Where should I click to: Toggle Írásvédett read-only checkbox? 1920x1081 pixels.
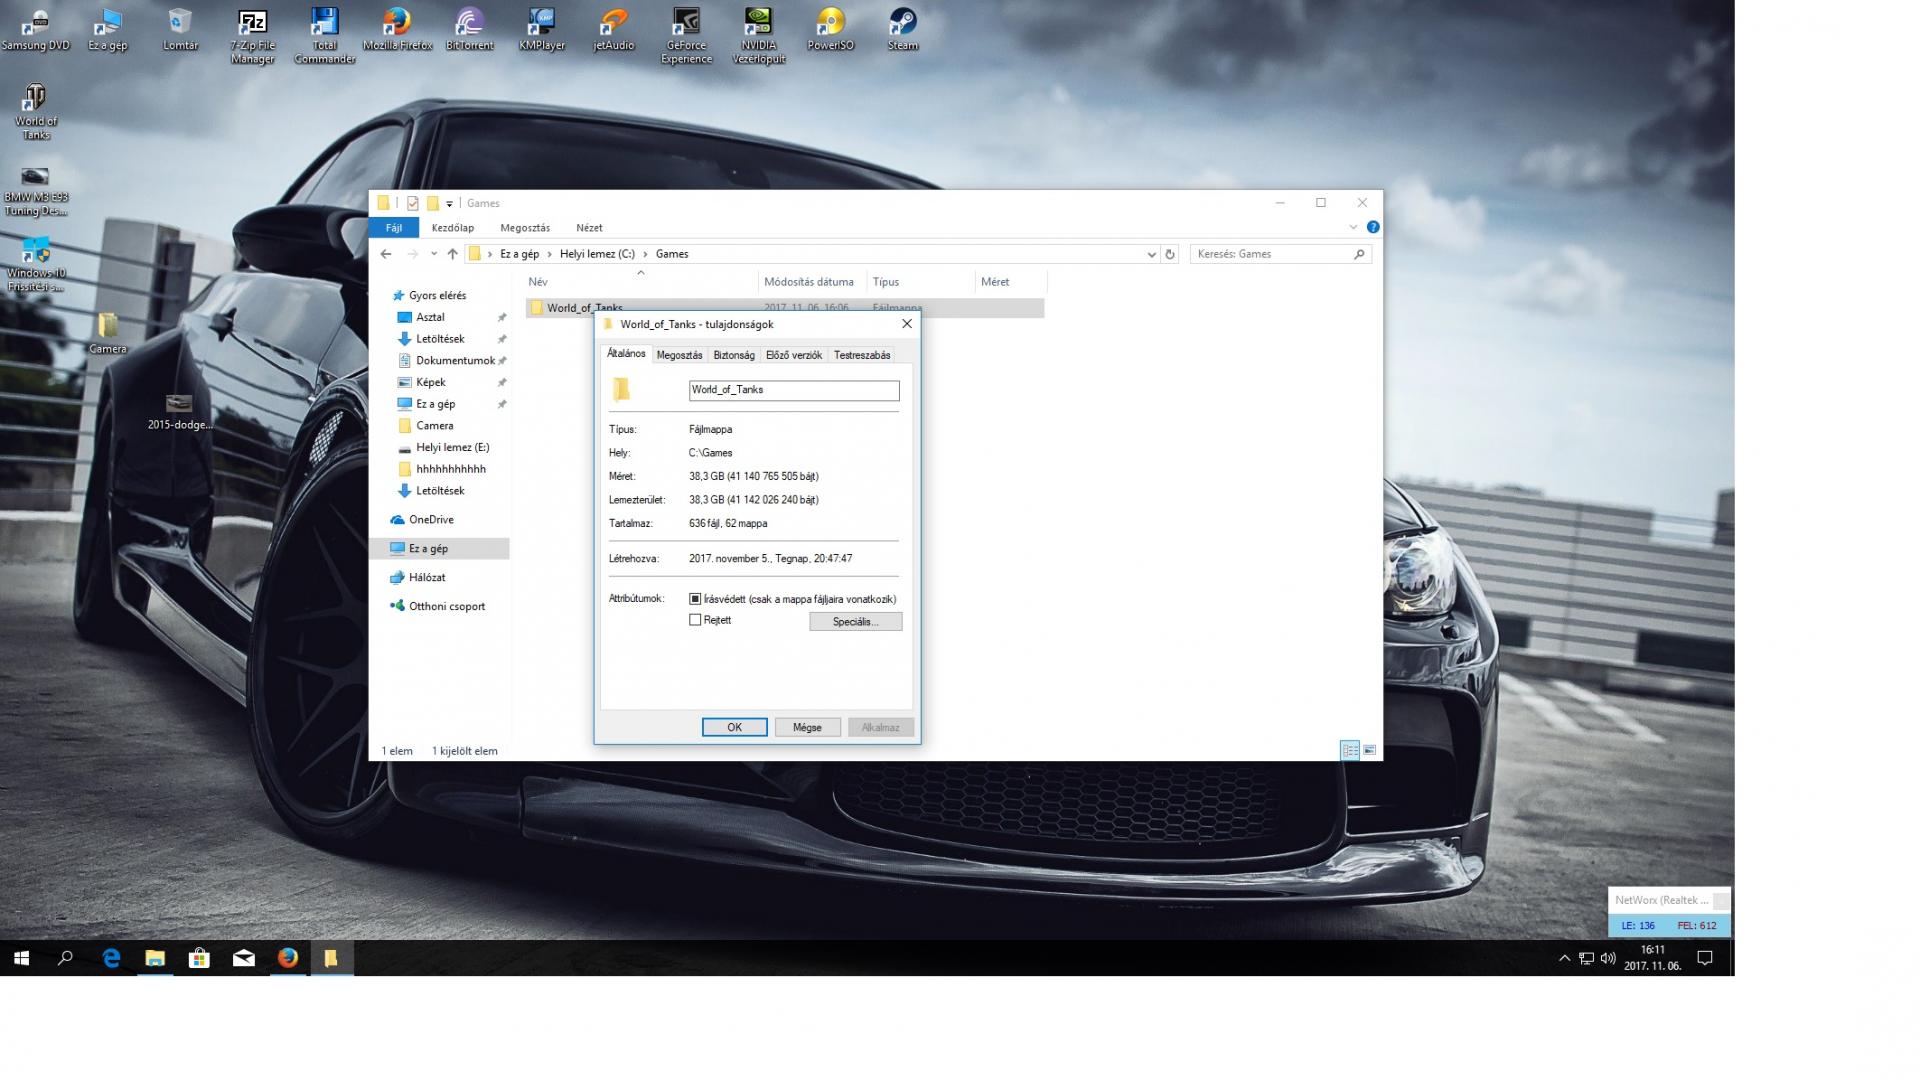coord(695,599)
